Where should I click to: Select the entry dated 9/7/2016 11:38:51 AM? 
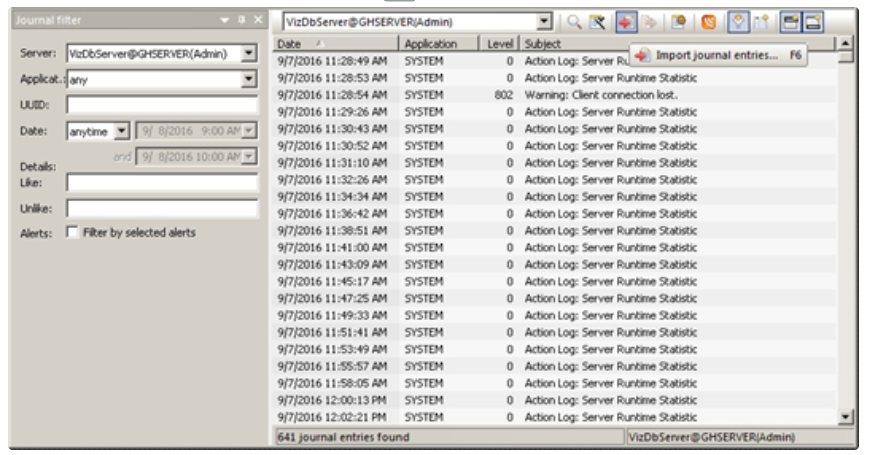click(x=555, y=230)
